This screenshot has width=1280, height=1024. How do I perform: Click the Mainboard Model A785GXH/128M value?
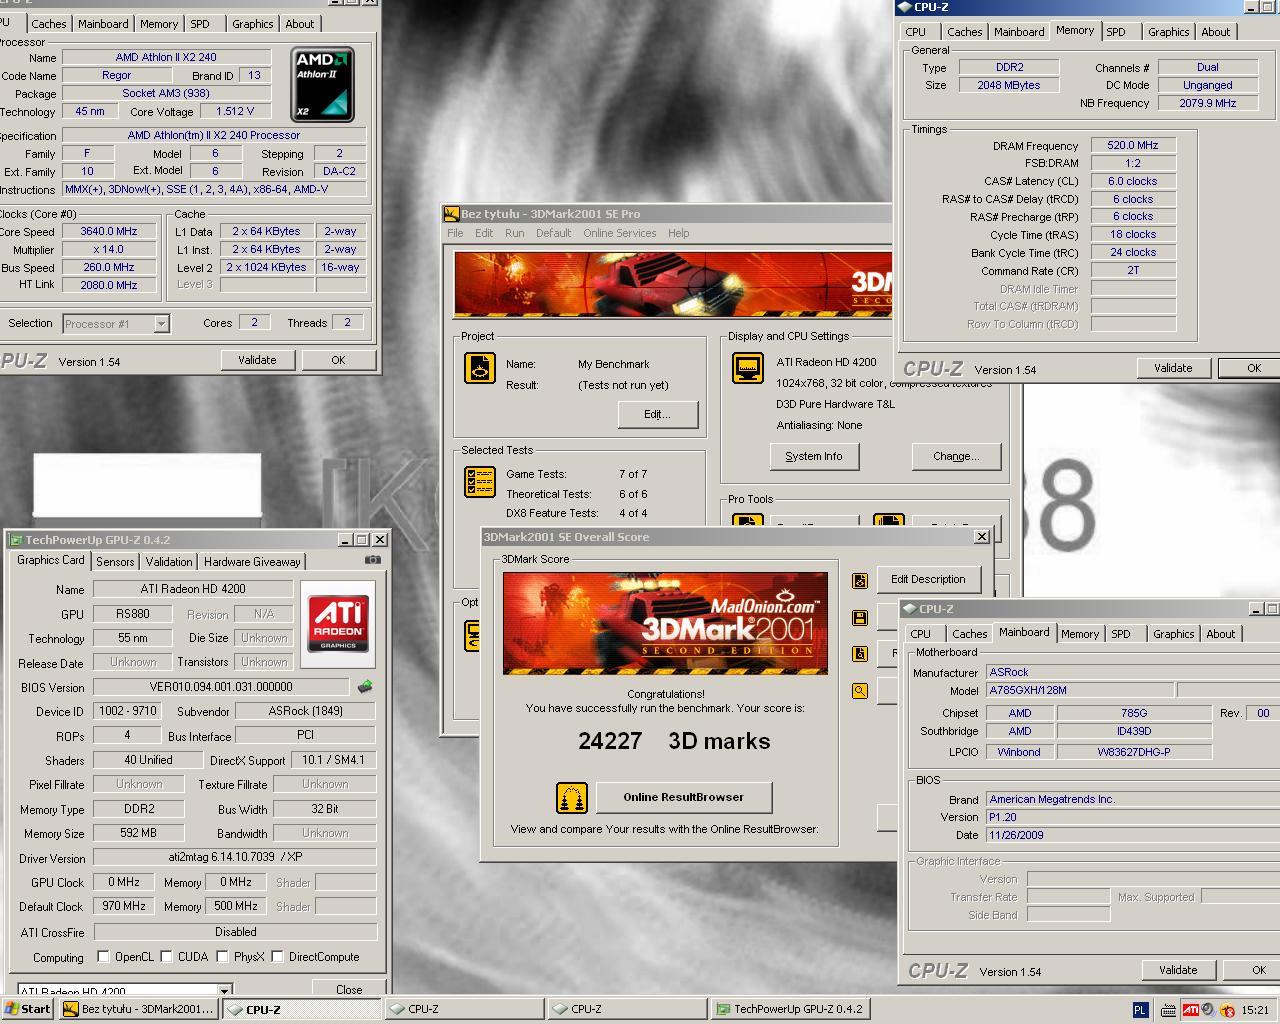1080,690
